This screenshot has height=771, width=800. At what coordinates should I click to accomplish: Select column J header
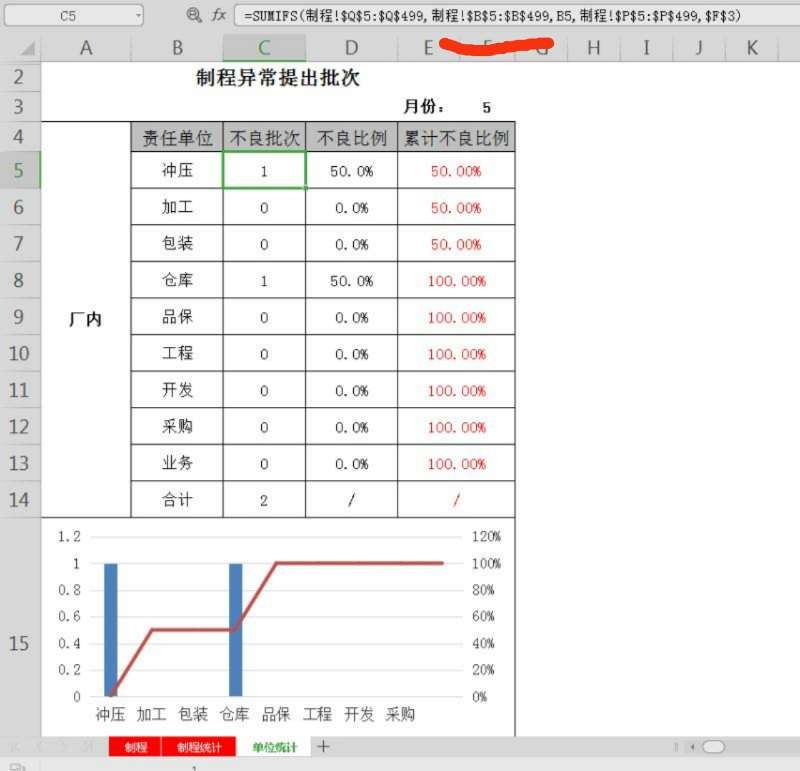pyautogui.click(x=699, y=48)
